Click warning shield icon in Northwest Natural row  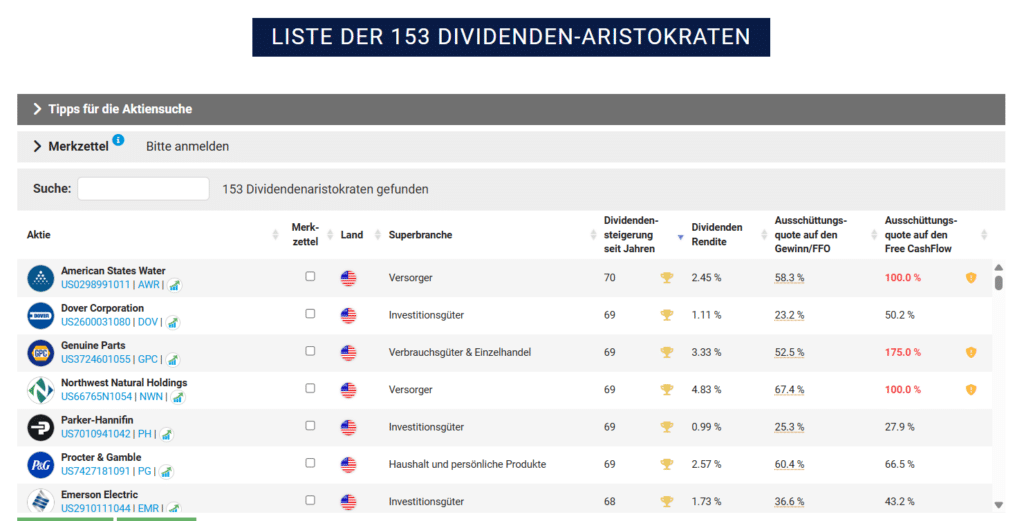[x=971, y=390]
